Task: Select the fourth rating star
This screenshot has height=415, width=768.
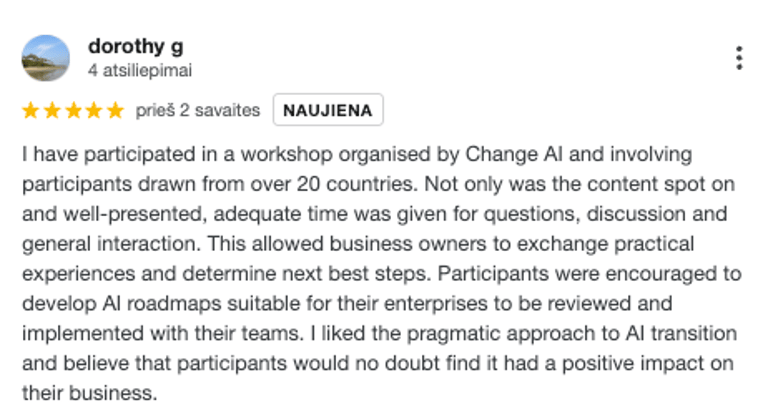Action: [x=94, y=110]
